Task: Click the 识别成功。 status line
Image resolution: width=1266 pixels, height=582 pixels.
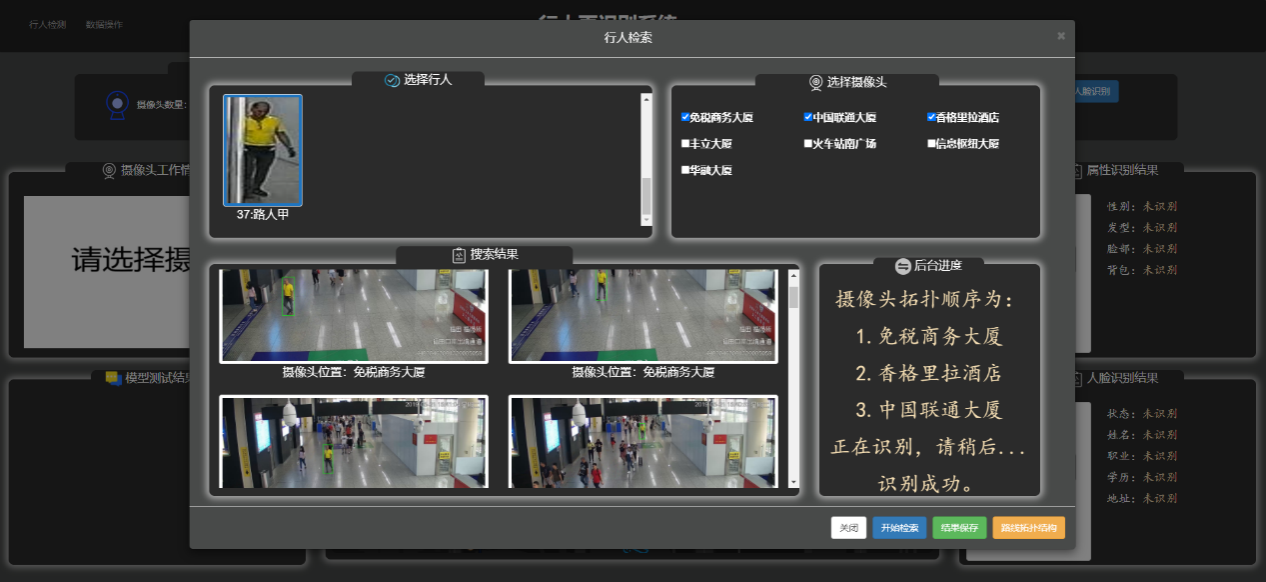Action: (927, 484)
